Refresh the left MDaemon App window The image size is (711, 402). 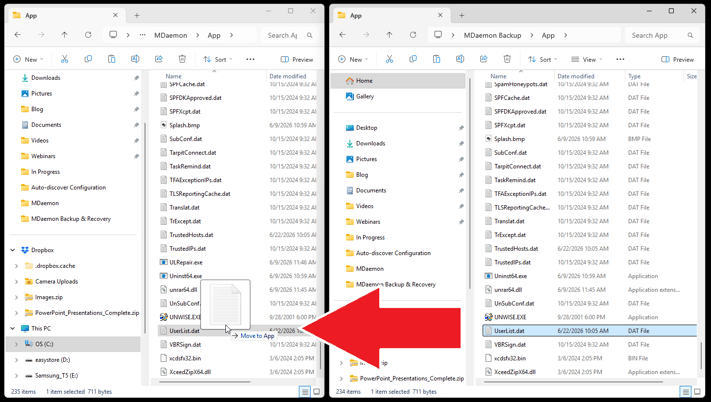[88, 35]
